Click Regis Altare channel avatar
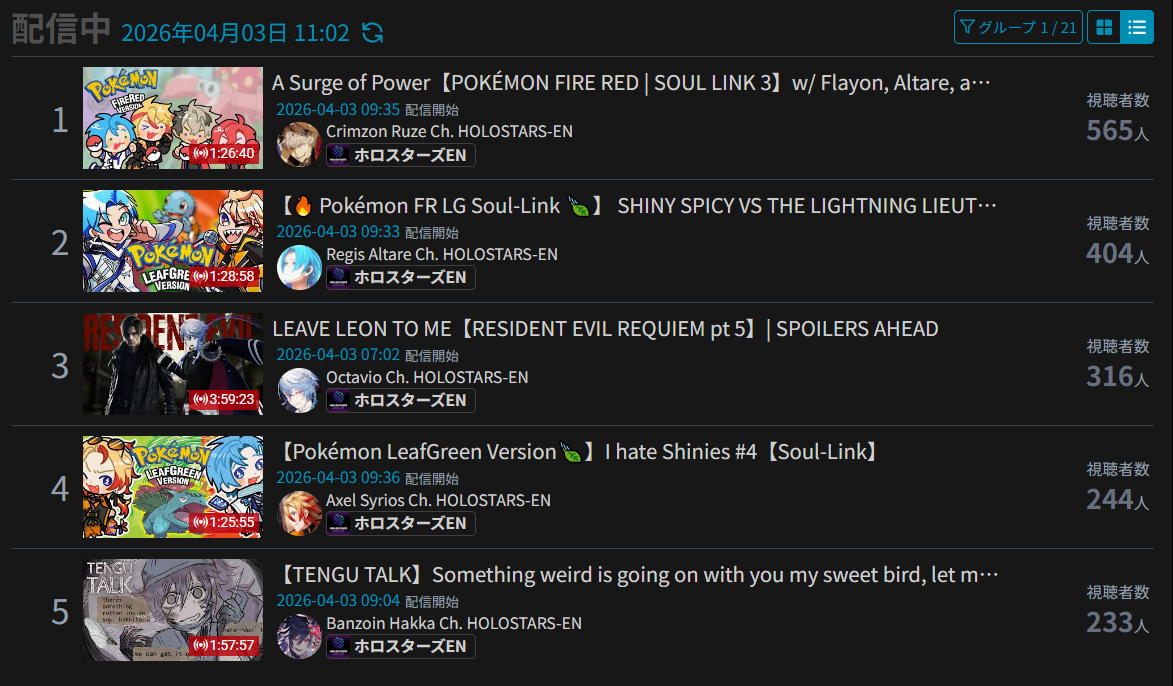Image resolution: width=1173 pixels, height=686 pixels. (299, 267)
